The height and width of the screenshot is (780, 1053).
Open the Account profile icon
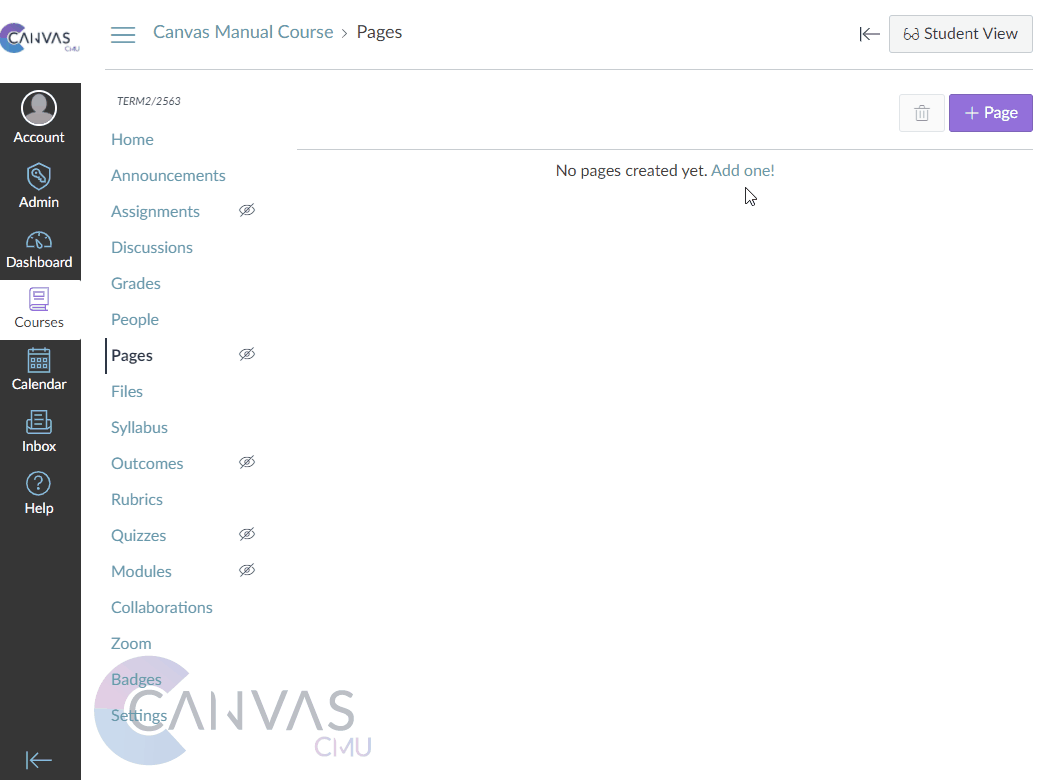tap(39, 108)
